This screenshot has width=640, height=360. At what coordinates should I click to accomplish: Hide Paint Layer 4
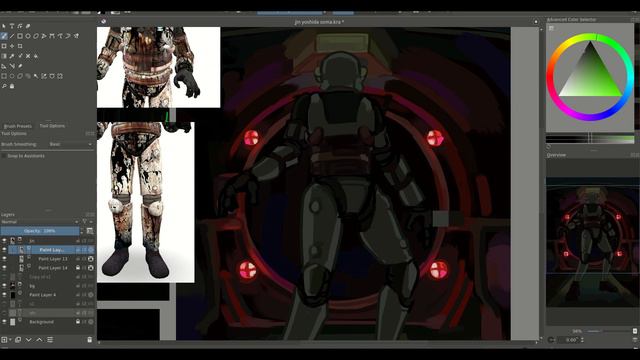[4, 295]
